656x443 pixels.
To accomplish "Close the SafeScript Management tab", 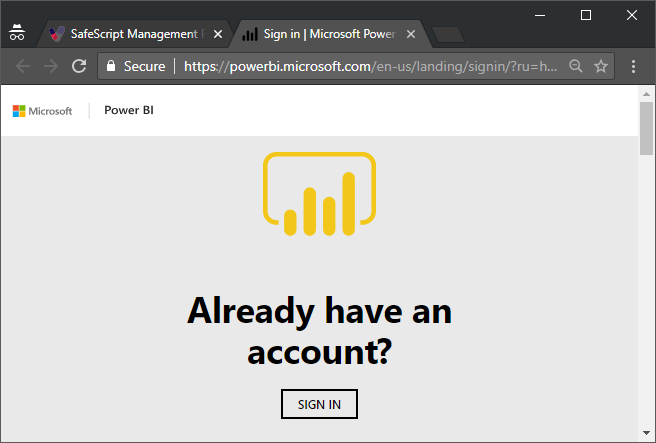I will click(x=218, y=34).
